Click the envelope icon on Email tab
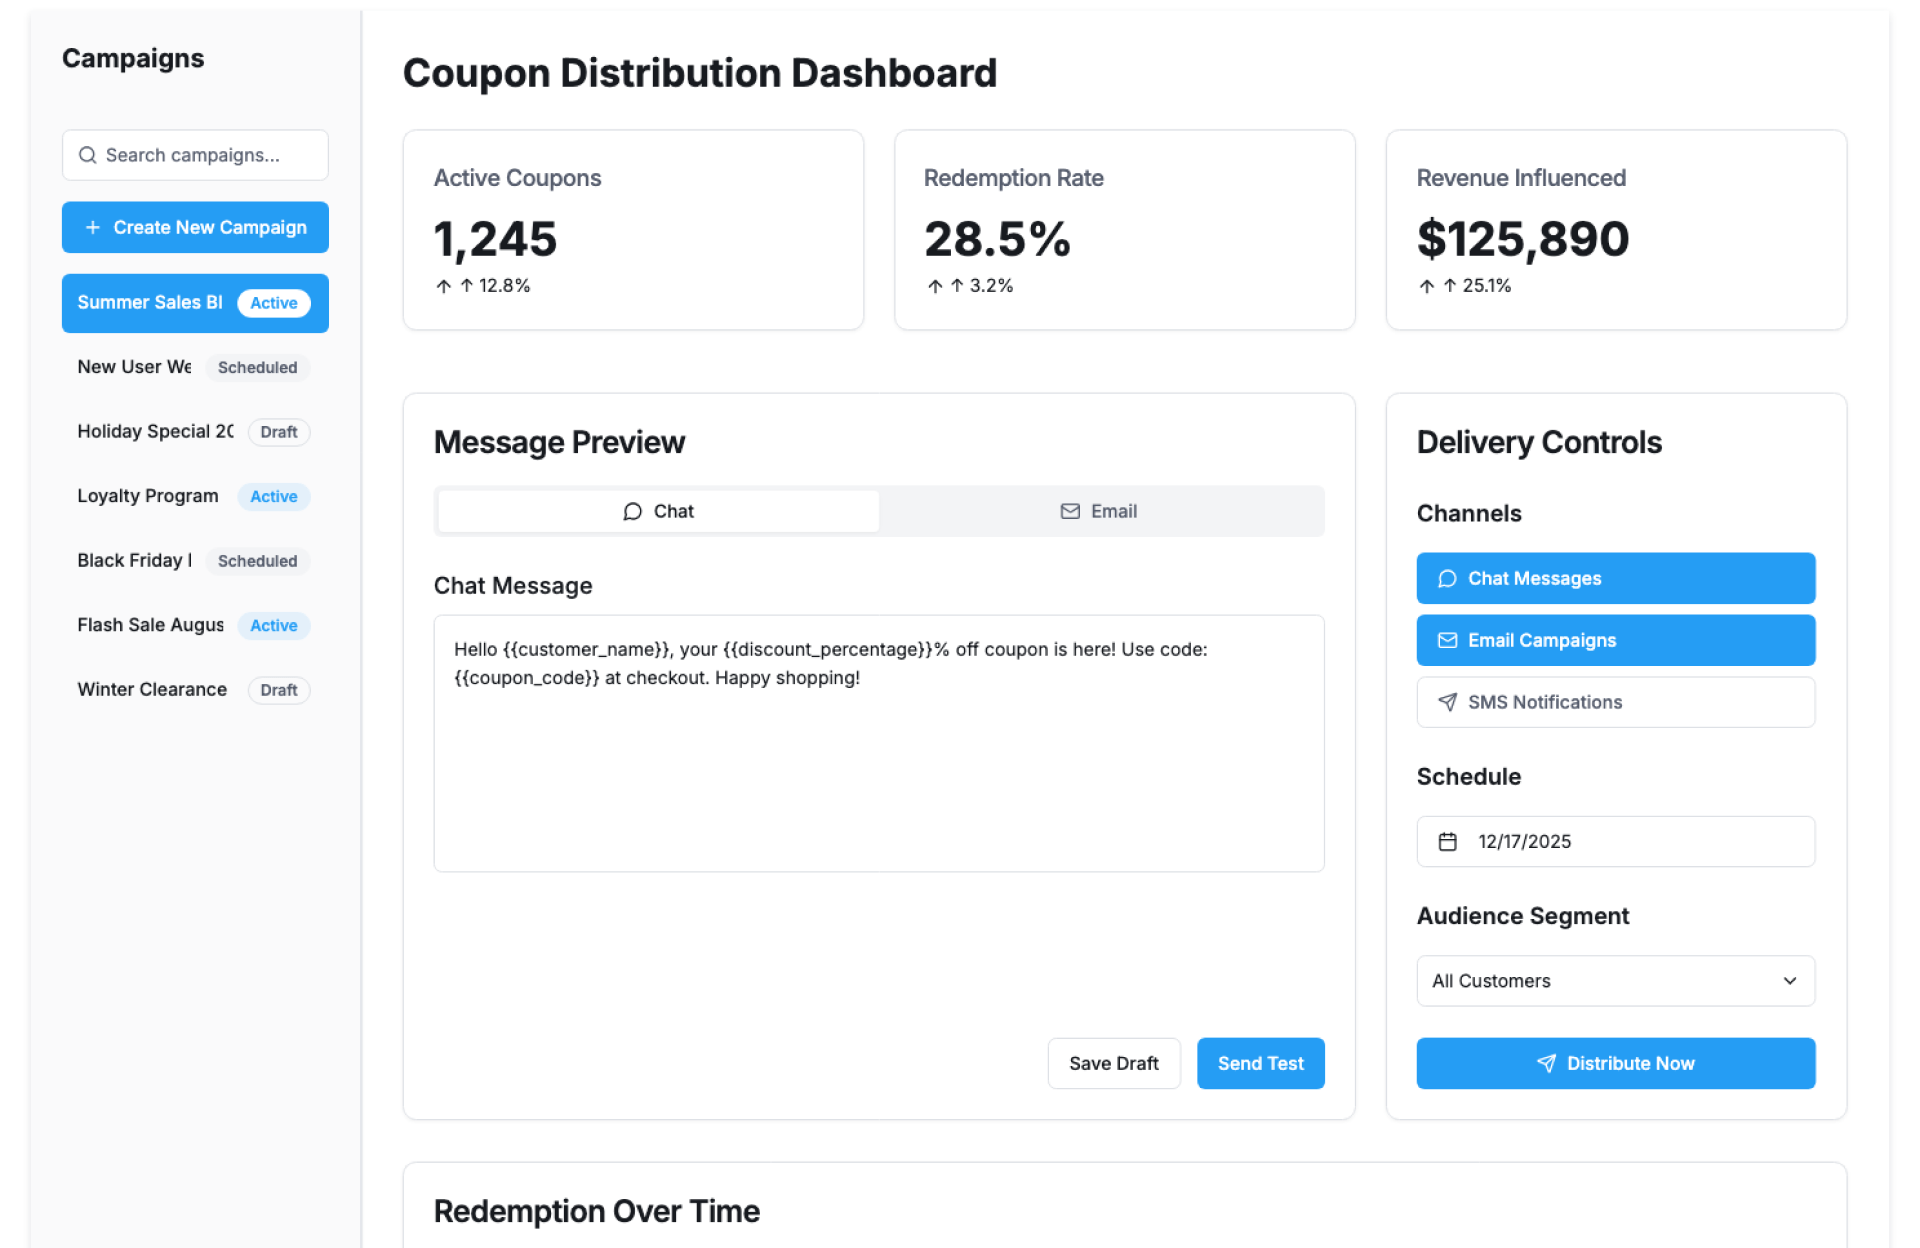The image size is (1920, 1248). [1070, 512]
